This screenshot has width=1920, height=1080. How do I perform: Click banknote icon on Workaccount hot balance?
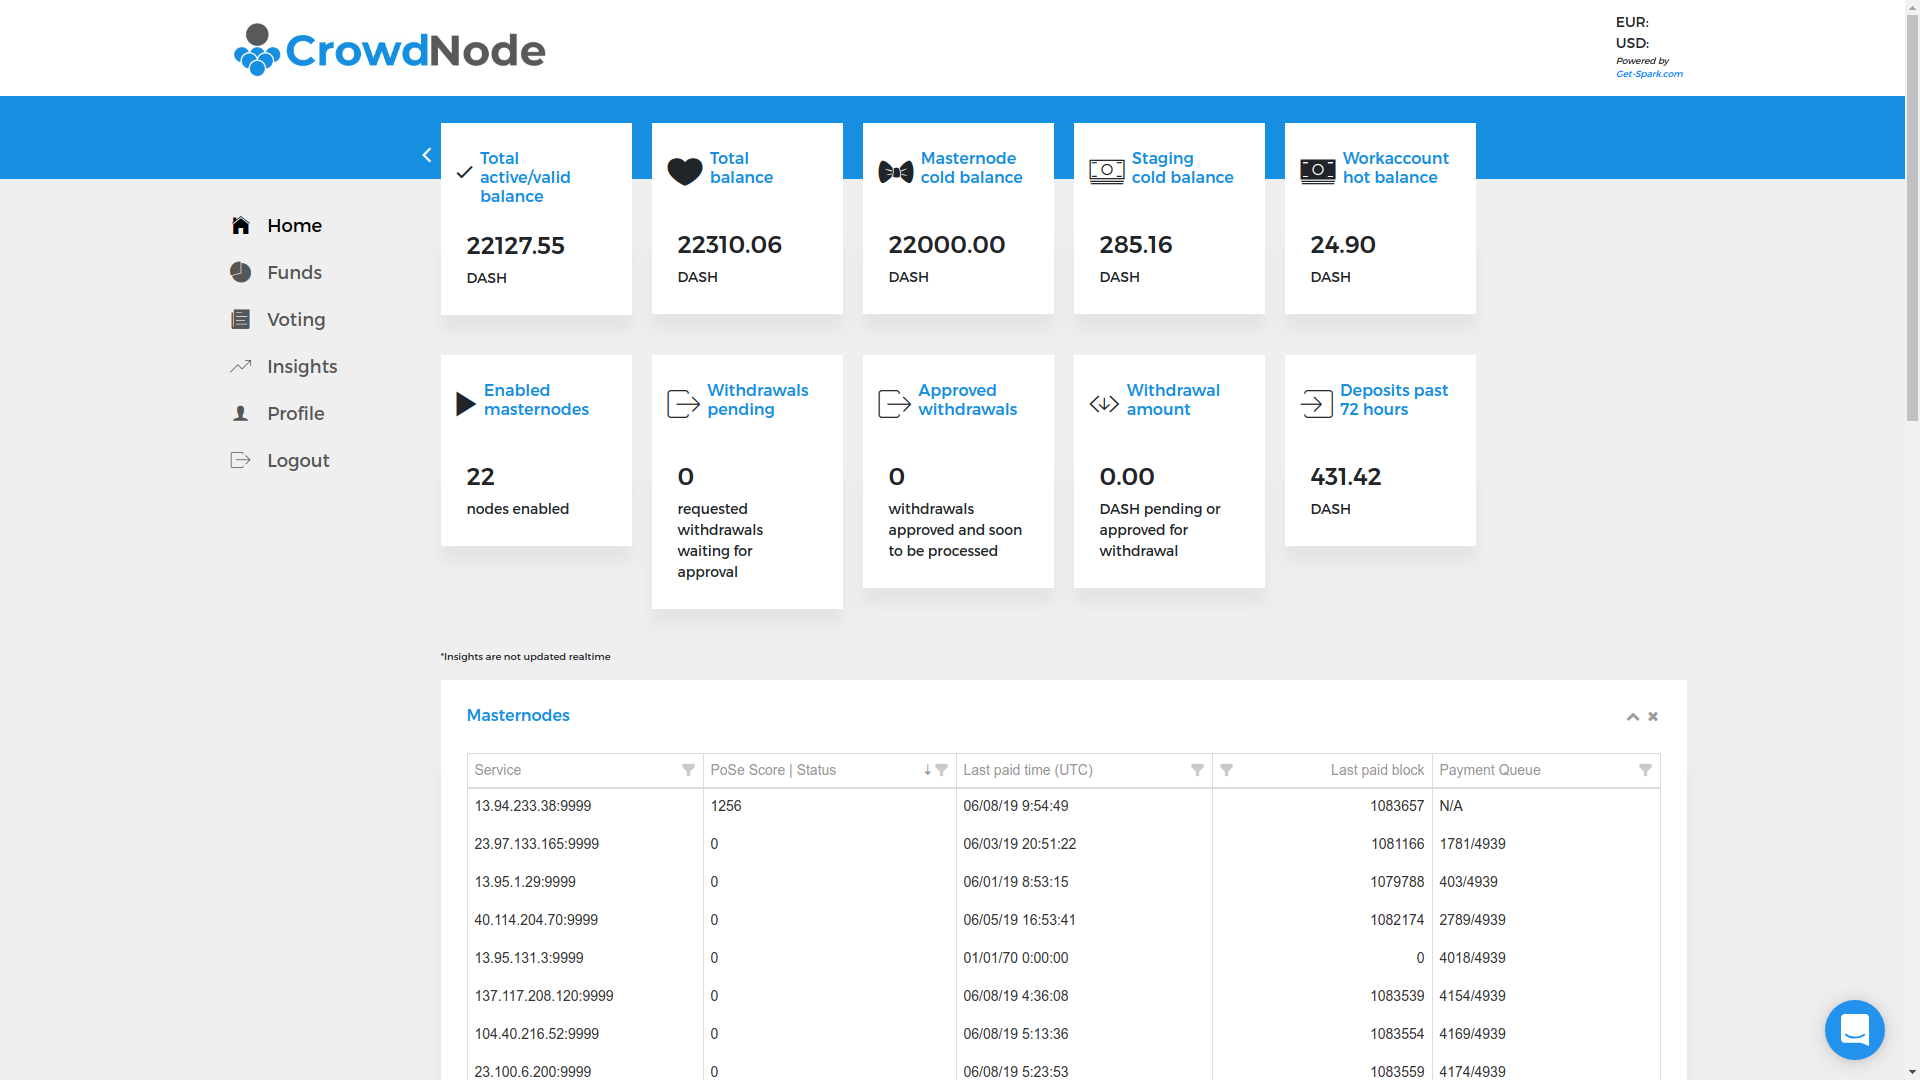coord(1318,171)
